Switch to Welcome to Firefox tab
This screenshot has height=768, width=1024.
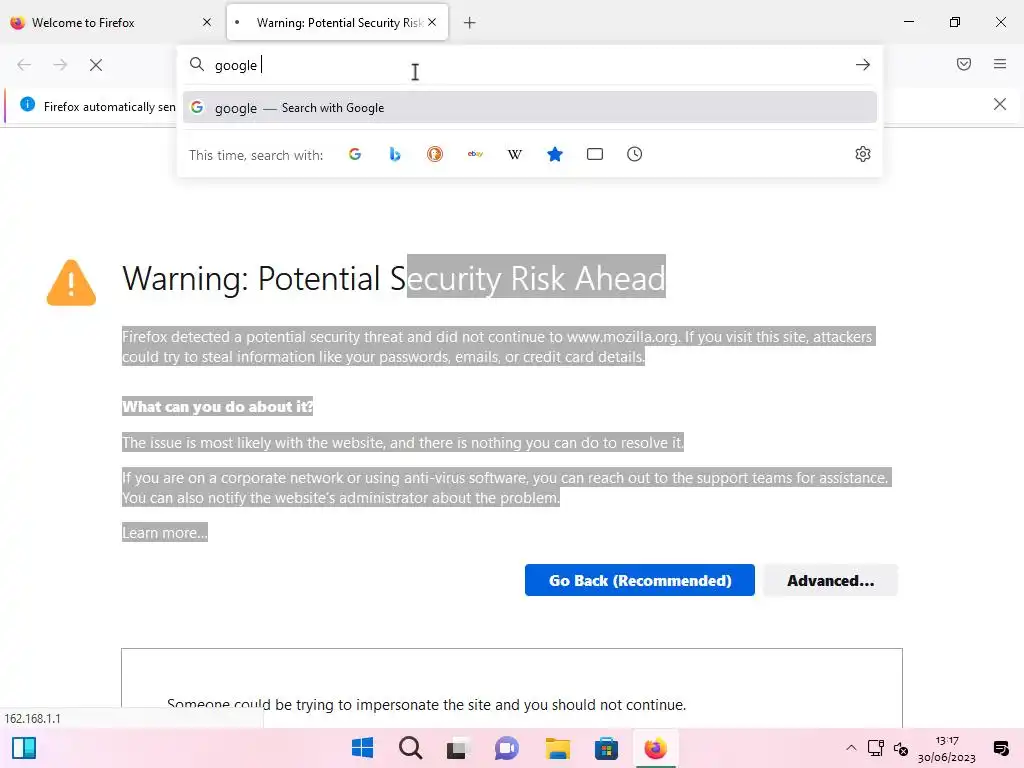click(x=113, y=22)
